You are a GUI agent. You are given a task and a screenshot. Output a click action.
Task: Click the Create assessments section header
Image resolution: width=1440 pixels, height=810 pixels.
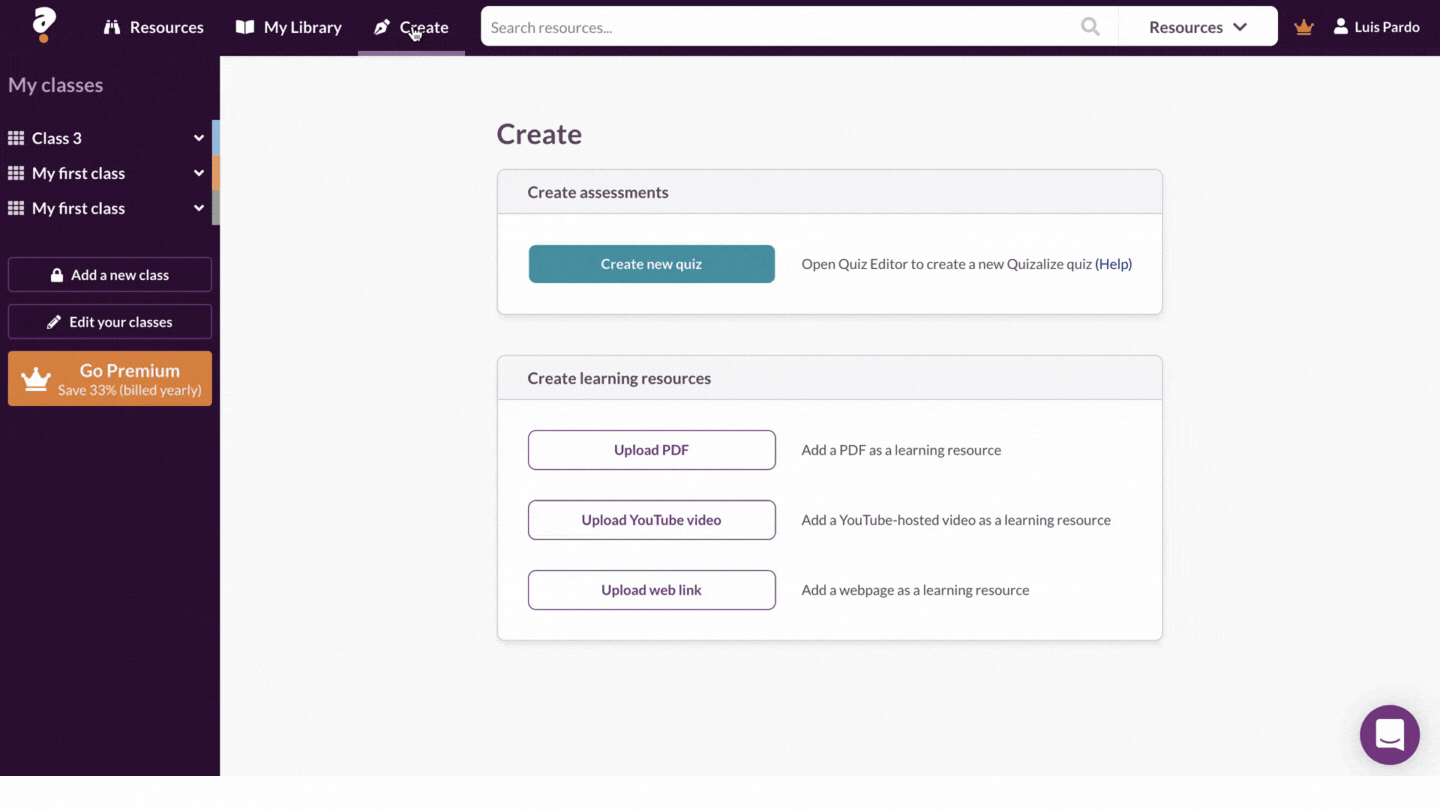830,192
